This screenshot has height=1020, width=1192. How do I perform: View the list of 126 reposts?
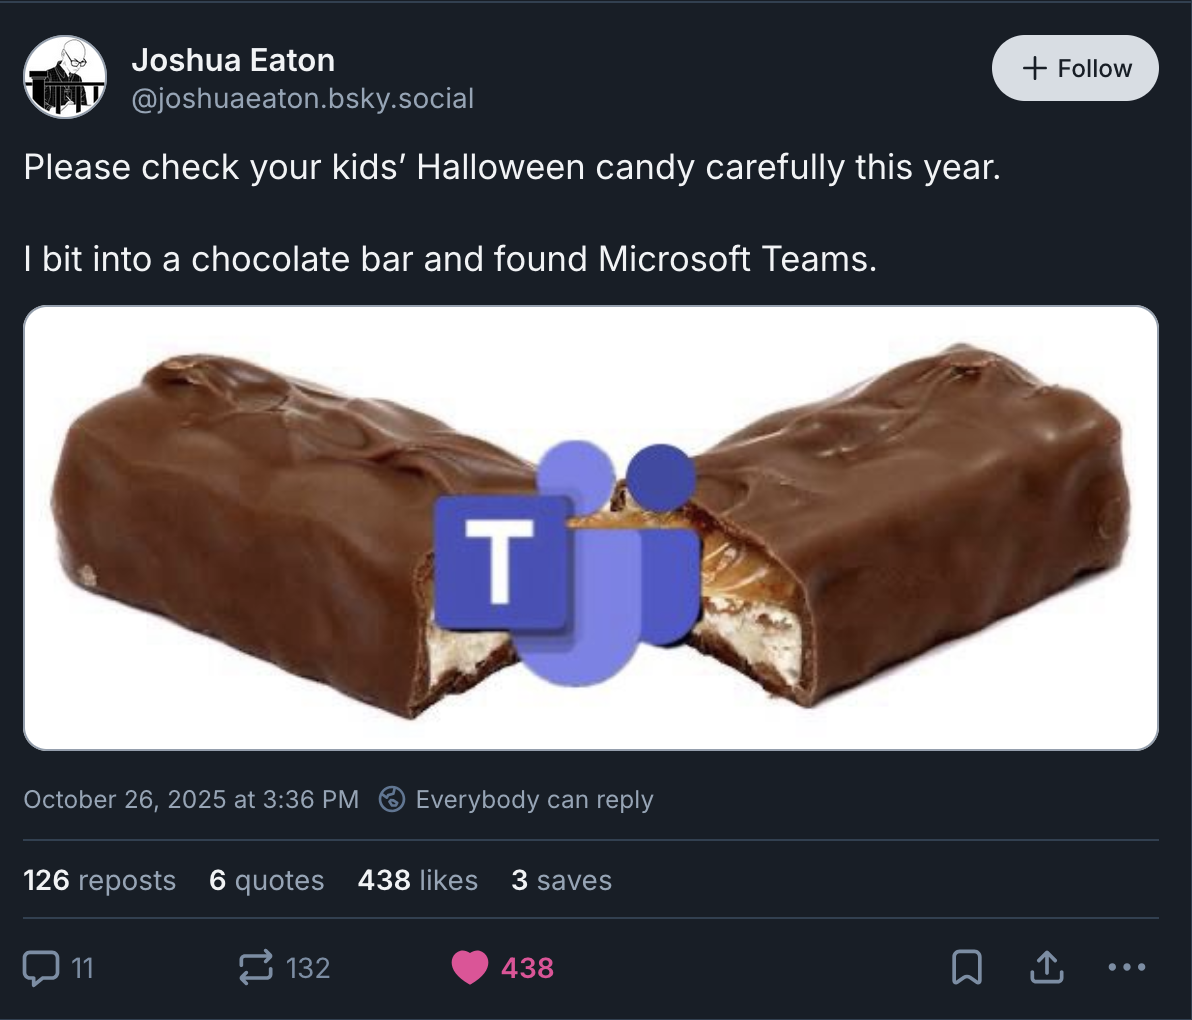[x=99, y=880]
